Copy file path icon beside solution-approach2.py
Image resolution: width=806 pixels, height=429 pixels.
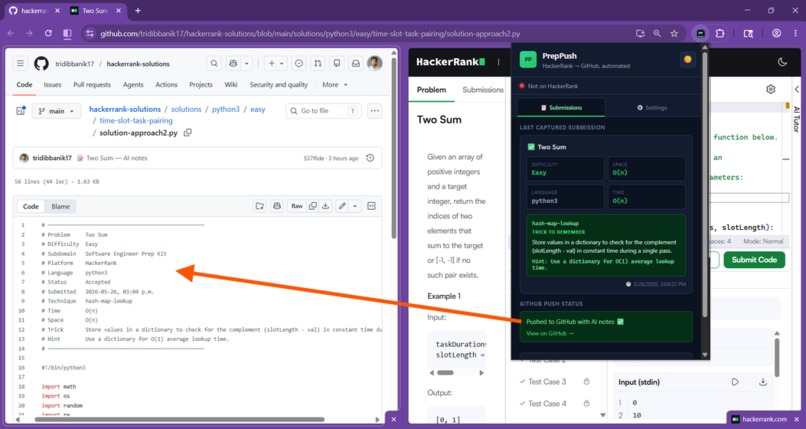pos(188,133)
